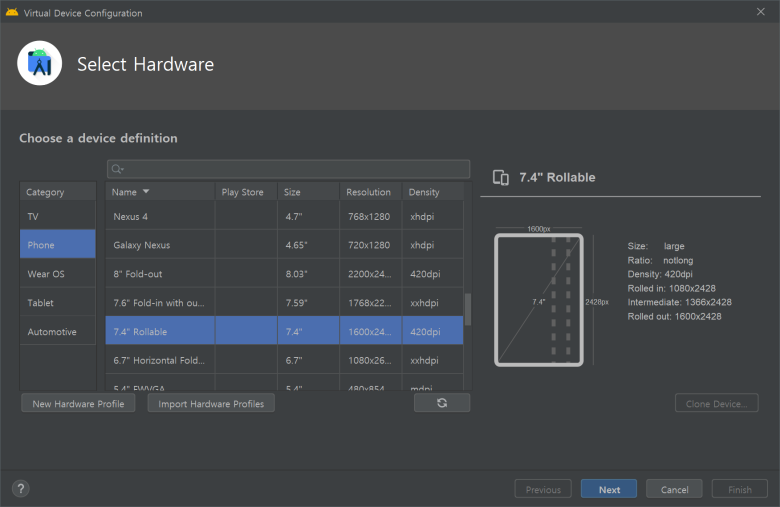Click the refresh device list icon button
The image size is (780, 507).
(x=442, y=403)
